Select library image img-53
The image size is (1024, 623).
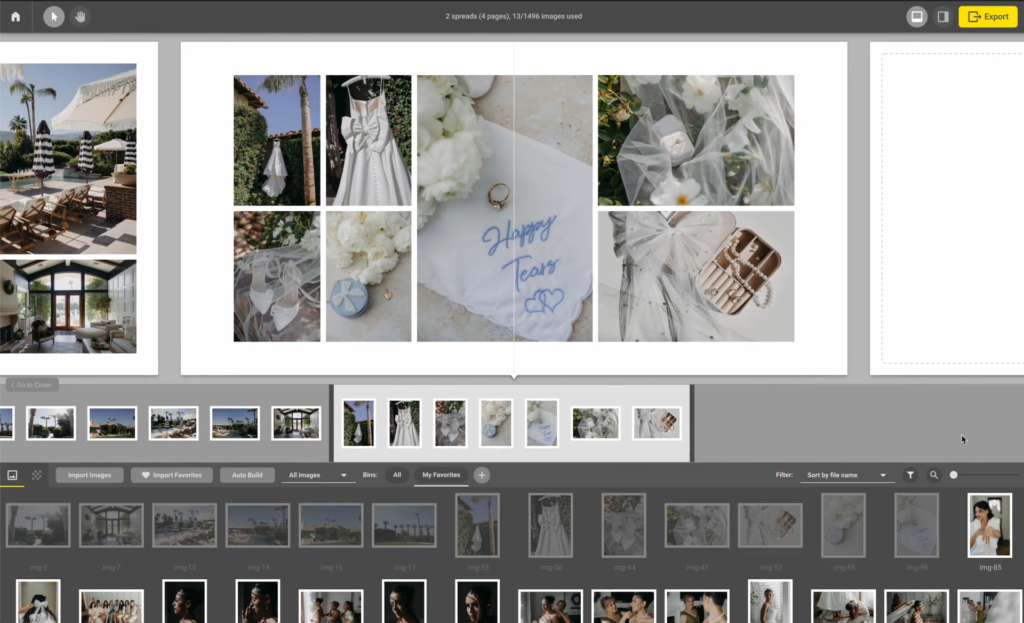pos(771,525)
